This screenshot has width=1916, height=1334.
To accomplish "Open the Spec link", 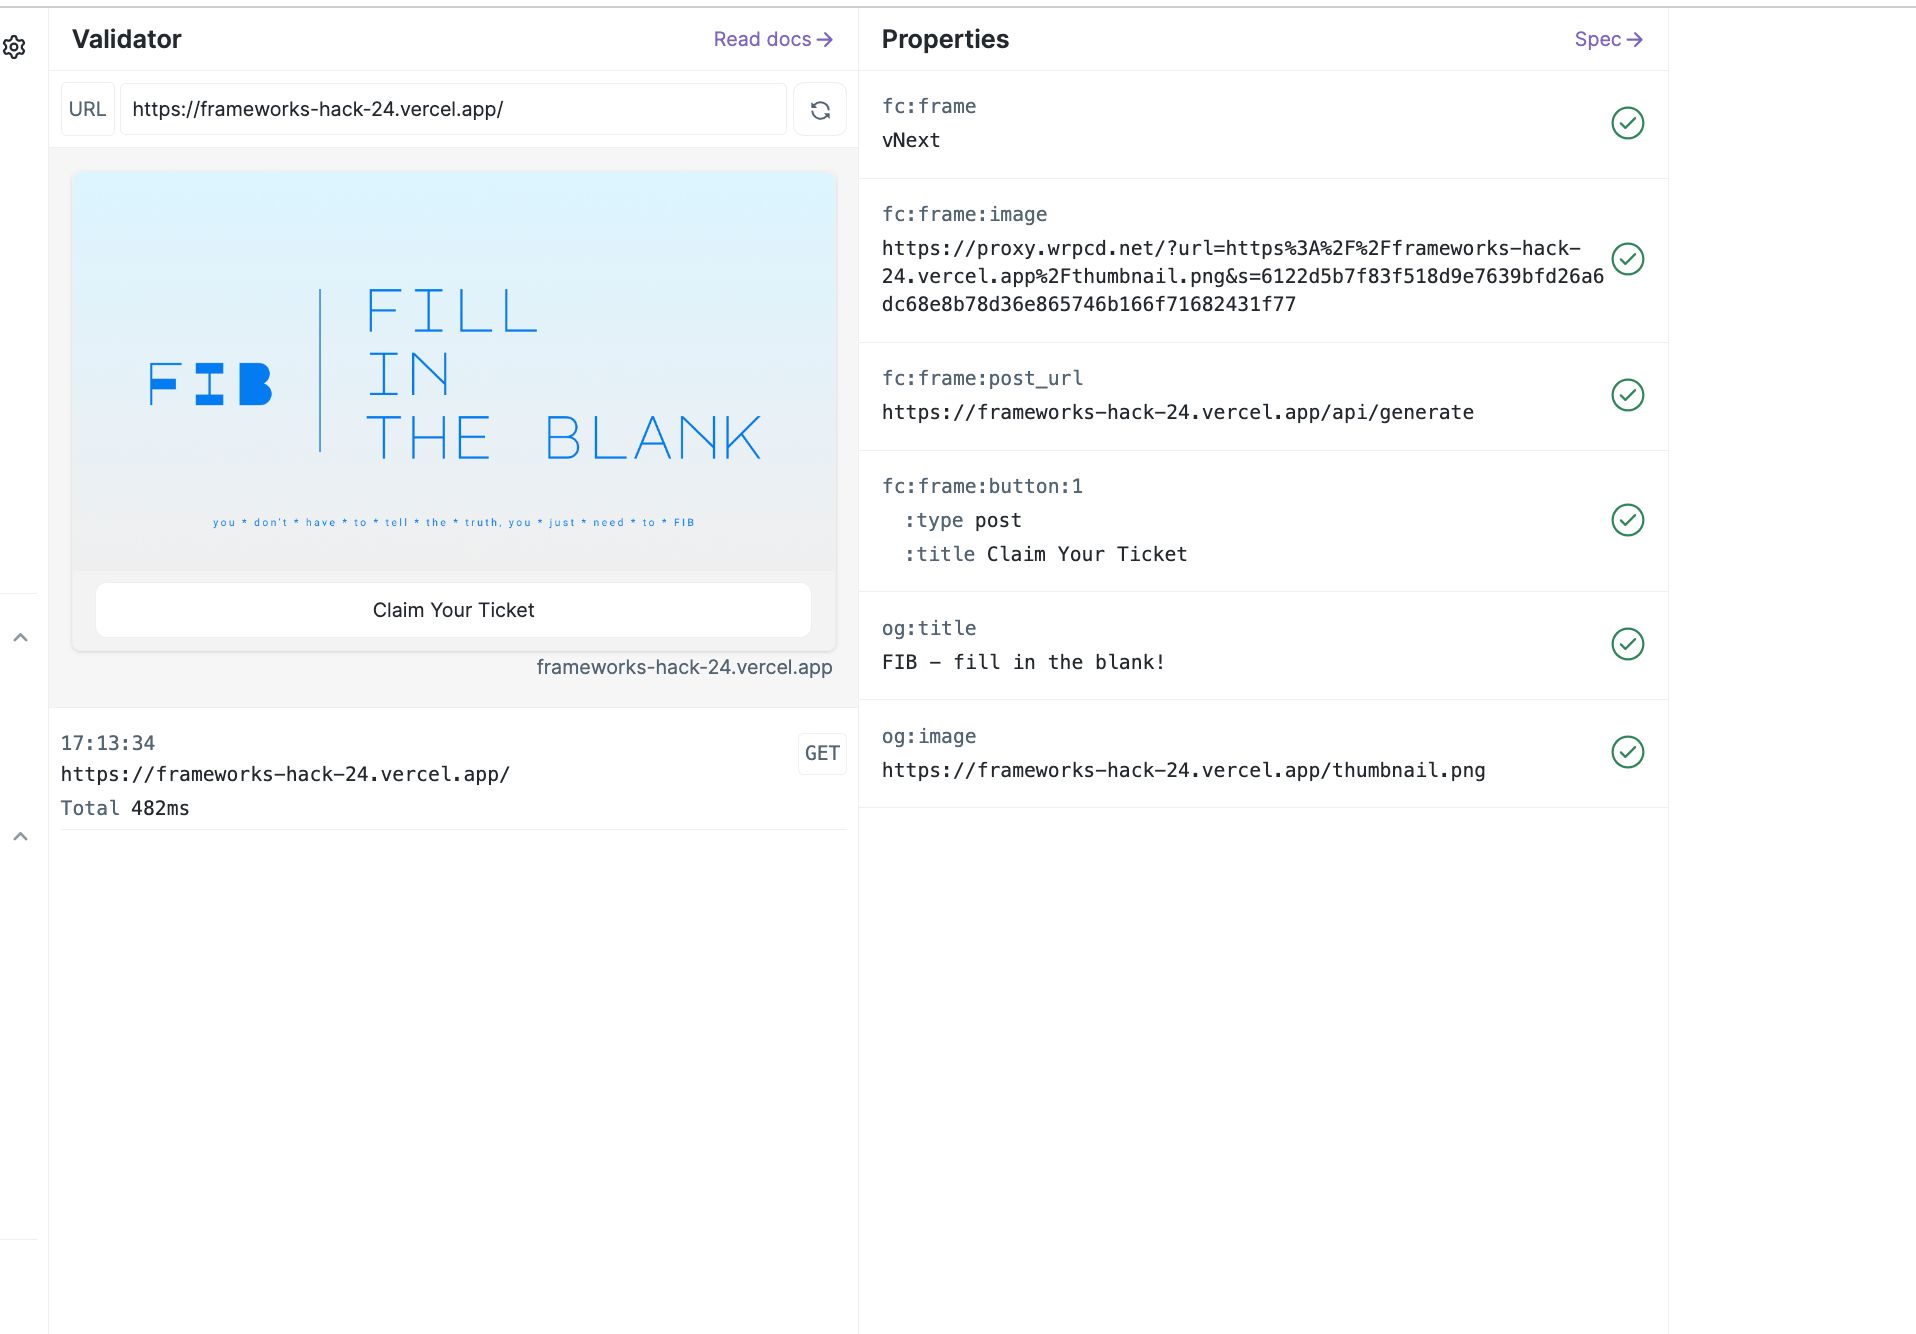I will coord(1608,39).
